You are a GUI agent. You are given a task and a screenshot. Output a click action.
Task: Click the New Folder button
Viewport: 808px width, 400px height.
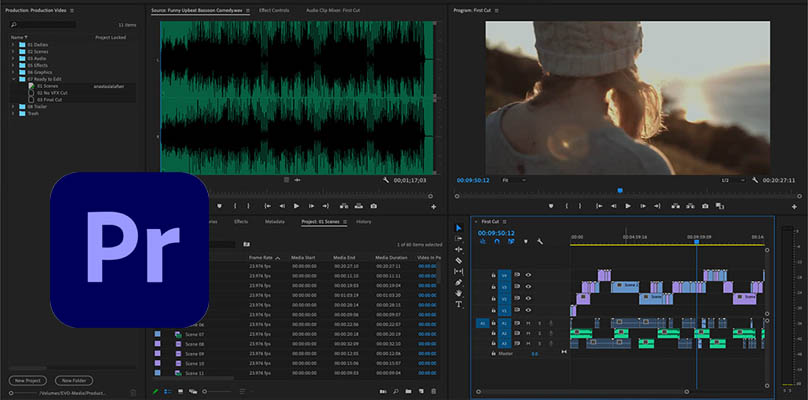coord(73,381)
